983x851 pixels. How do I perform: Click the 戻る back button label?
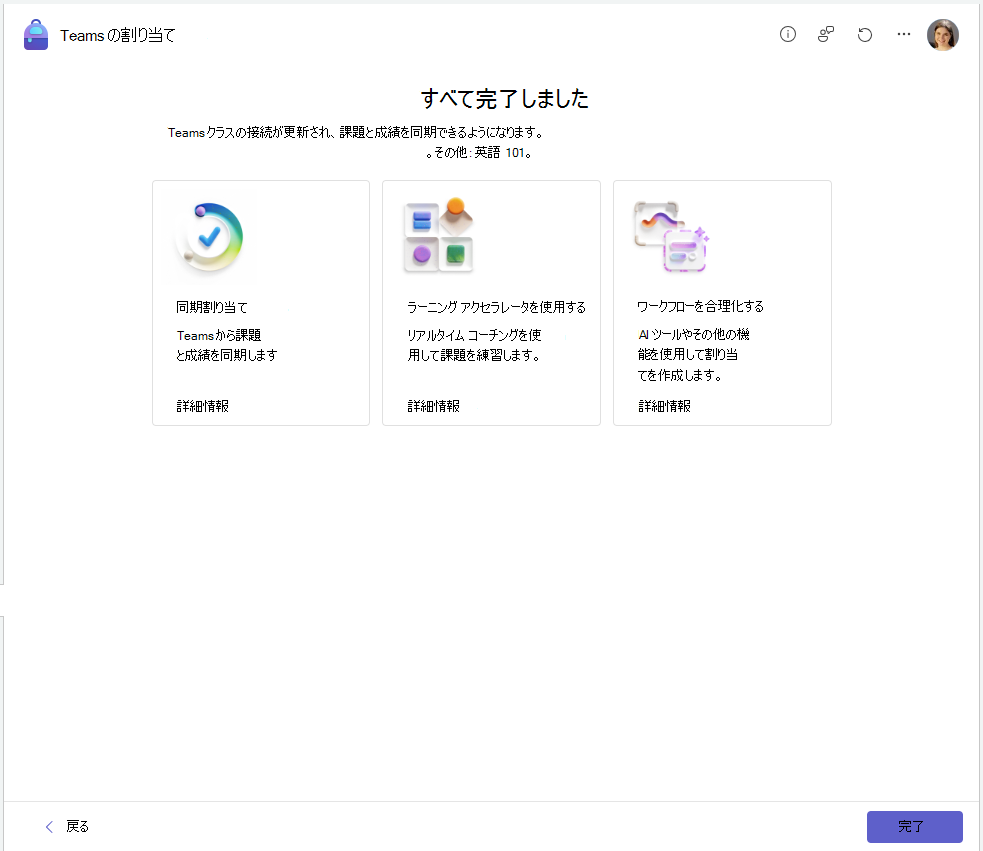78,827
